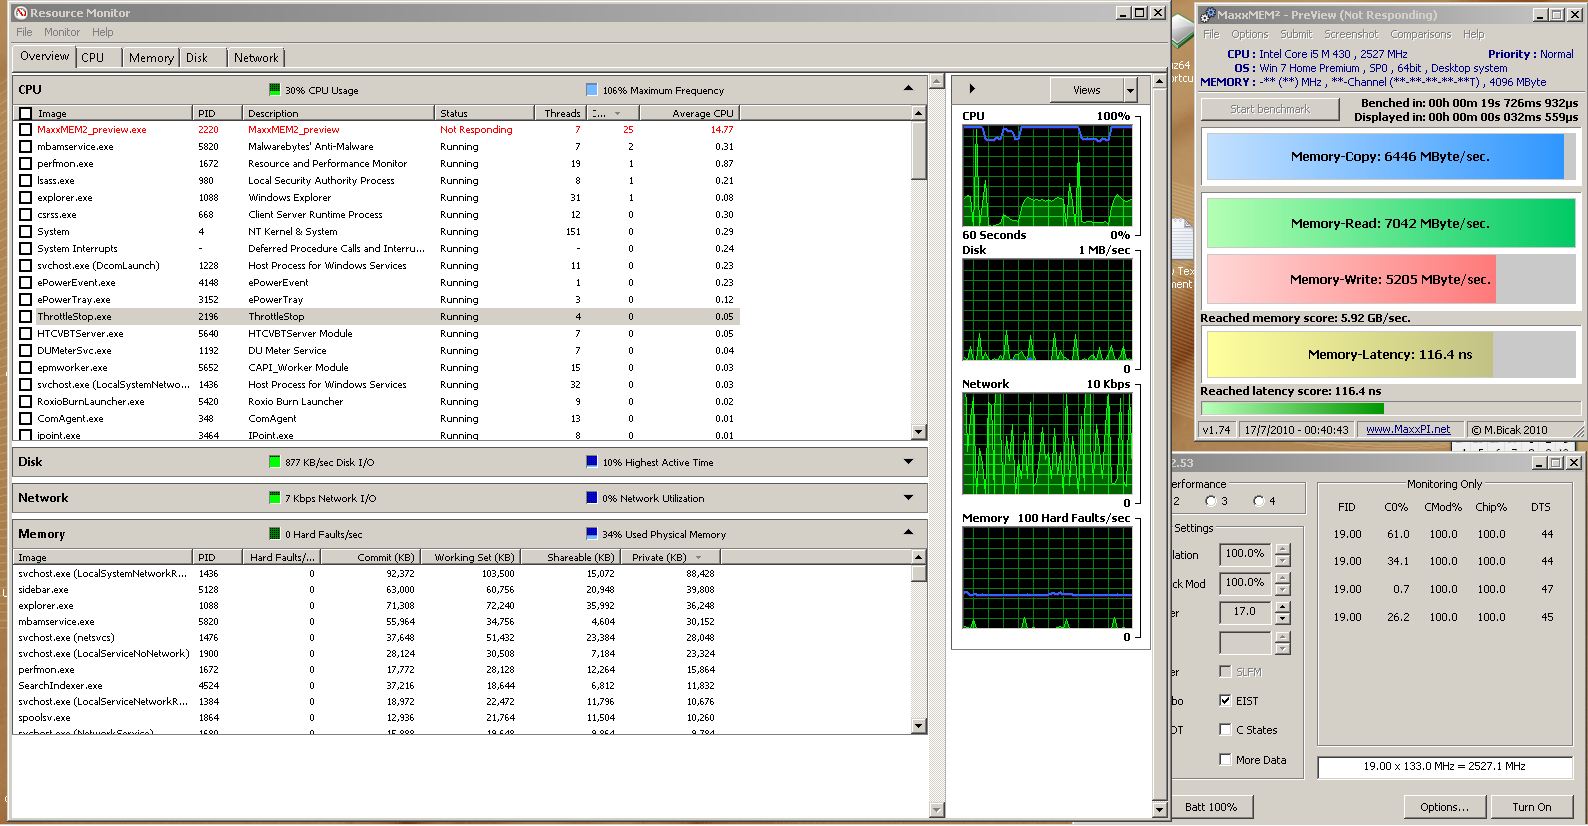Uncheck the EIST checkbox
The height and width of the screenshot is (826, 1588).
1225,701
